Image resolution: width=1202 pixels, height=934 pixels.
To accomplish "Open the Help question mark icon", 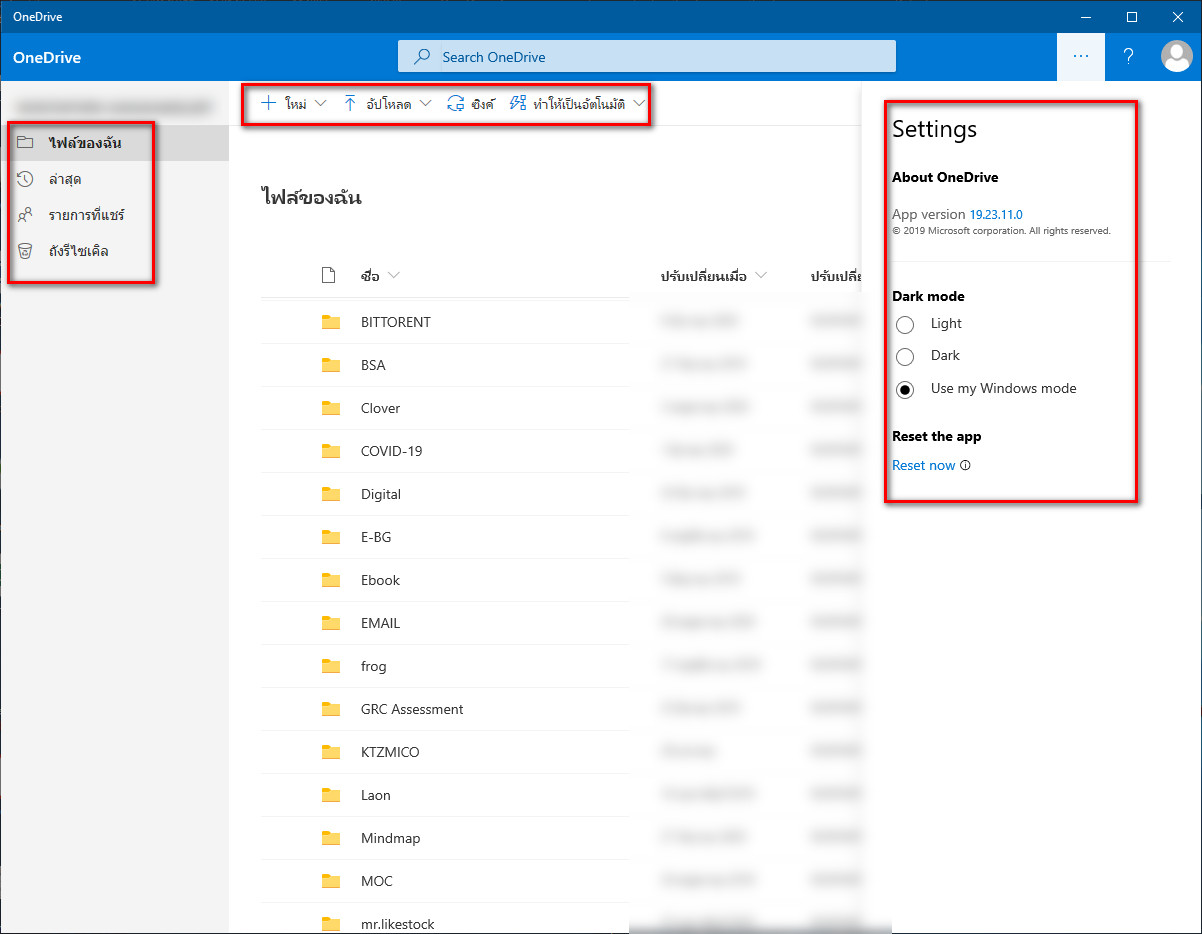I will click(1128, 57).
